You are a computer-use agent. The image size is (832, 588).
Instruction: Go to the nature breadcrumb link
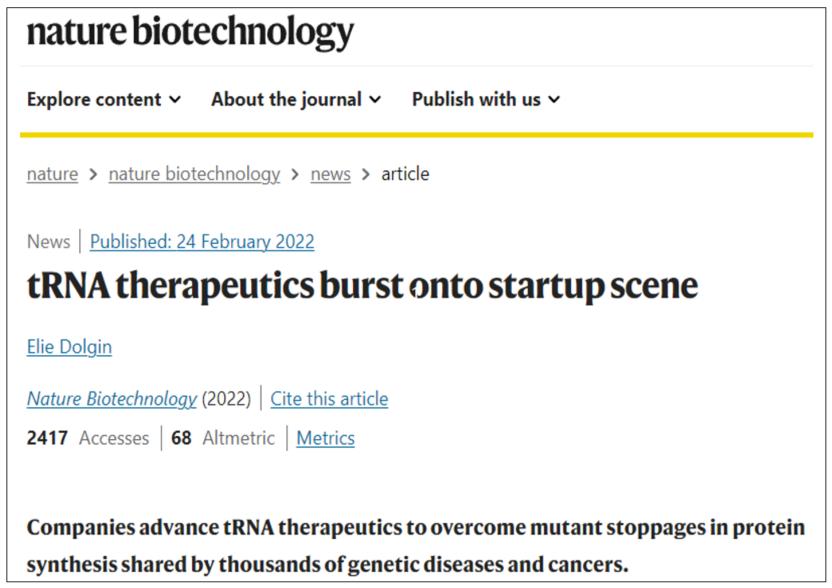coord(52,174)
